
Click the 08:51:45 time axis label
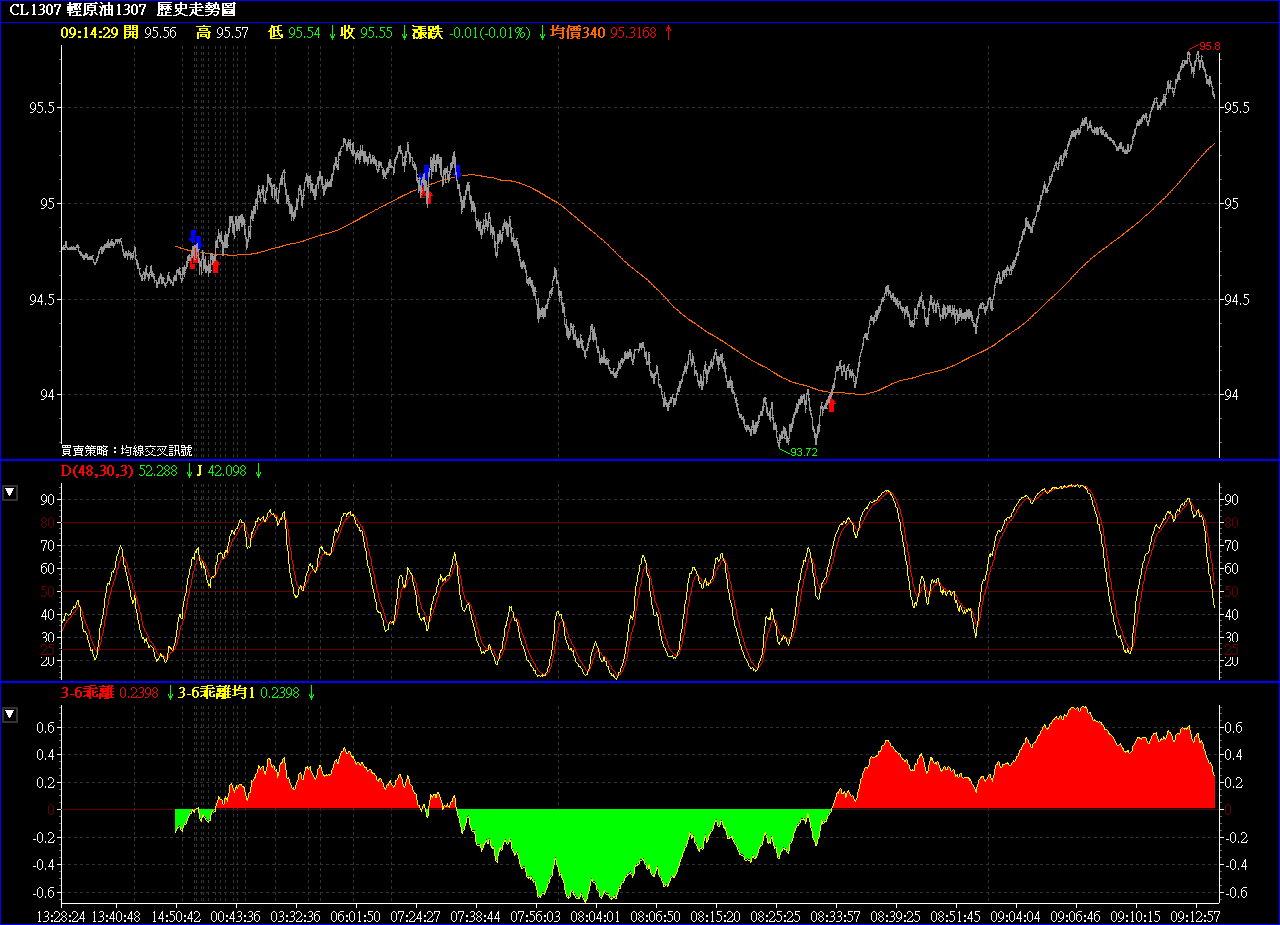[x=956, y=915]
